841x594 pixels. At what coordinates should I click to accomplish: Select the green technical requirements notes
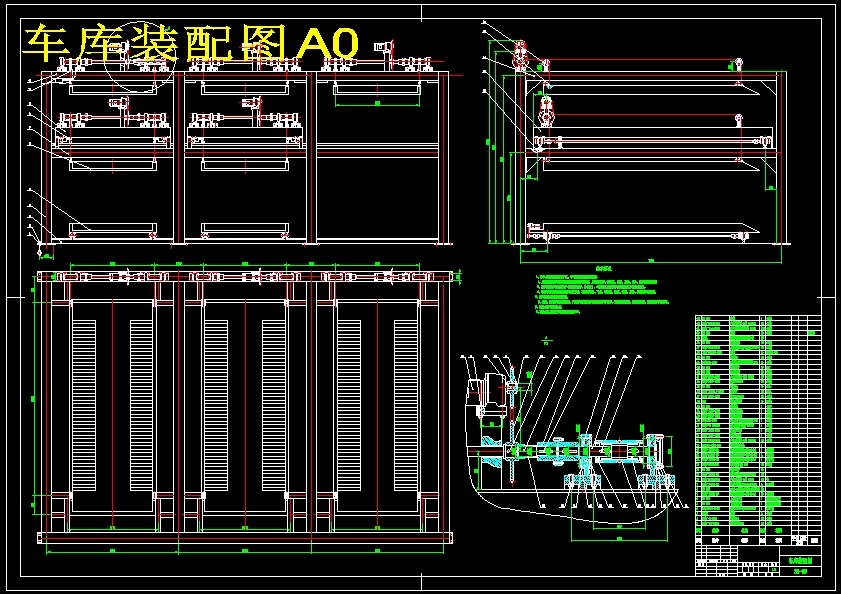click(x=602, y=292)
